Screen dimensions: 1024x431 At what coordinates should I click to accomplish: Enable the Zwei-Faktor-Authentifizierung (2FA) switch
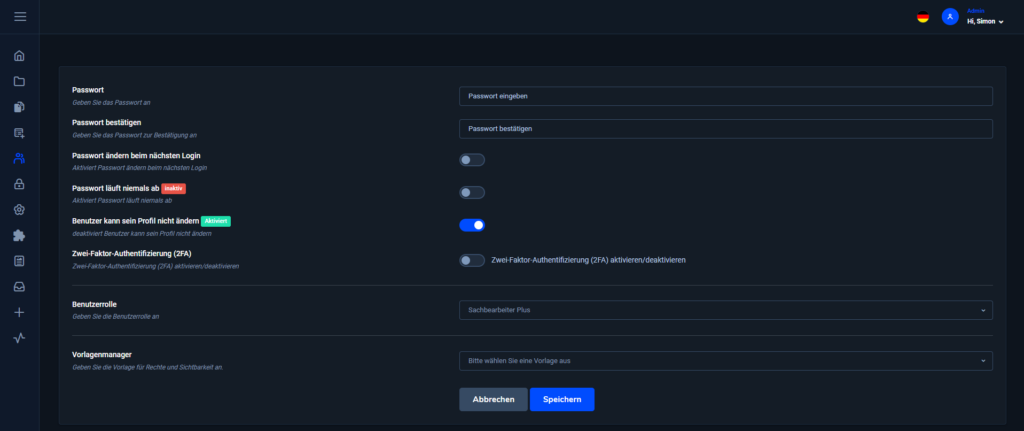[x=472, y=260]
